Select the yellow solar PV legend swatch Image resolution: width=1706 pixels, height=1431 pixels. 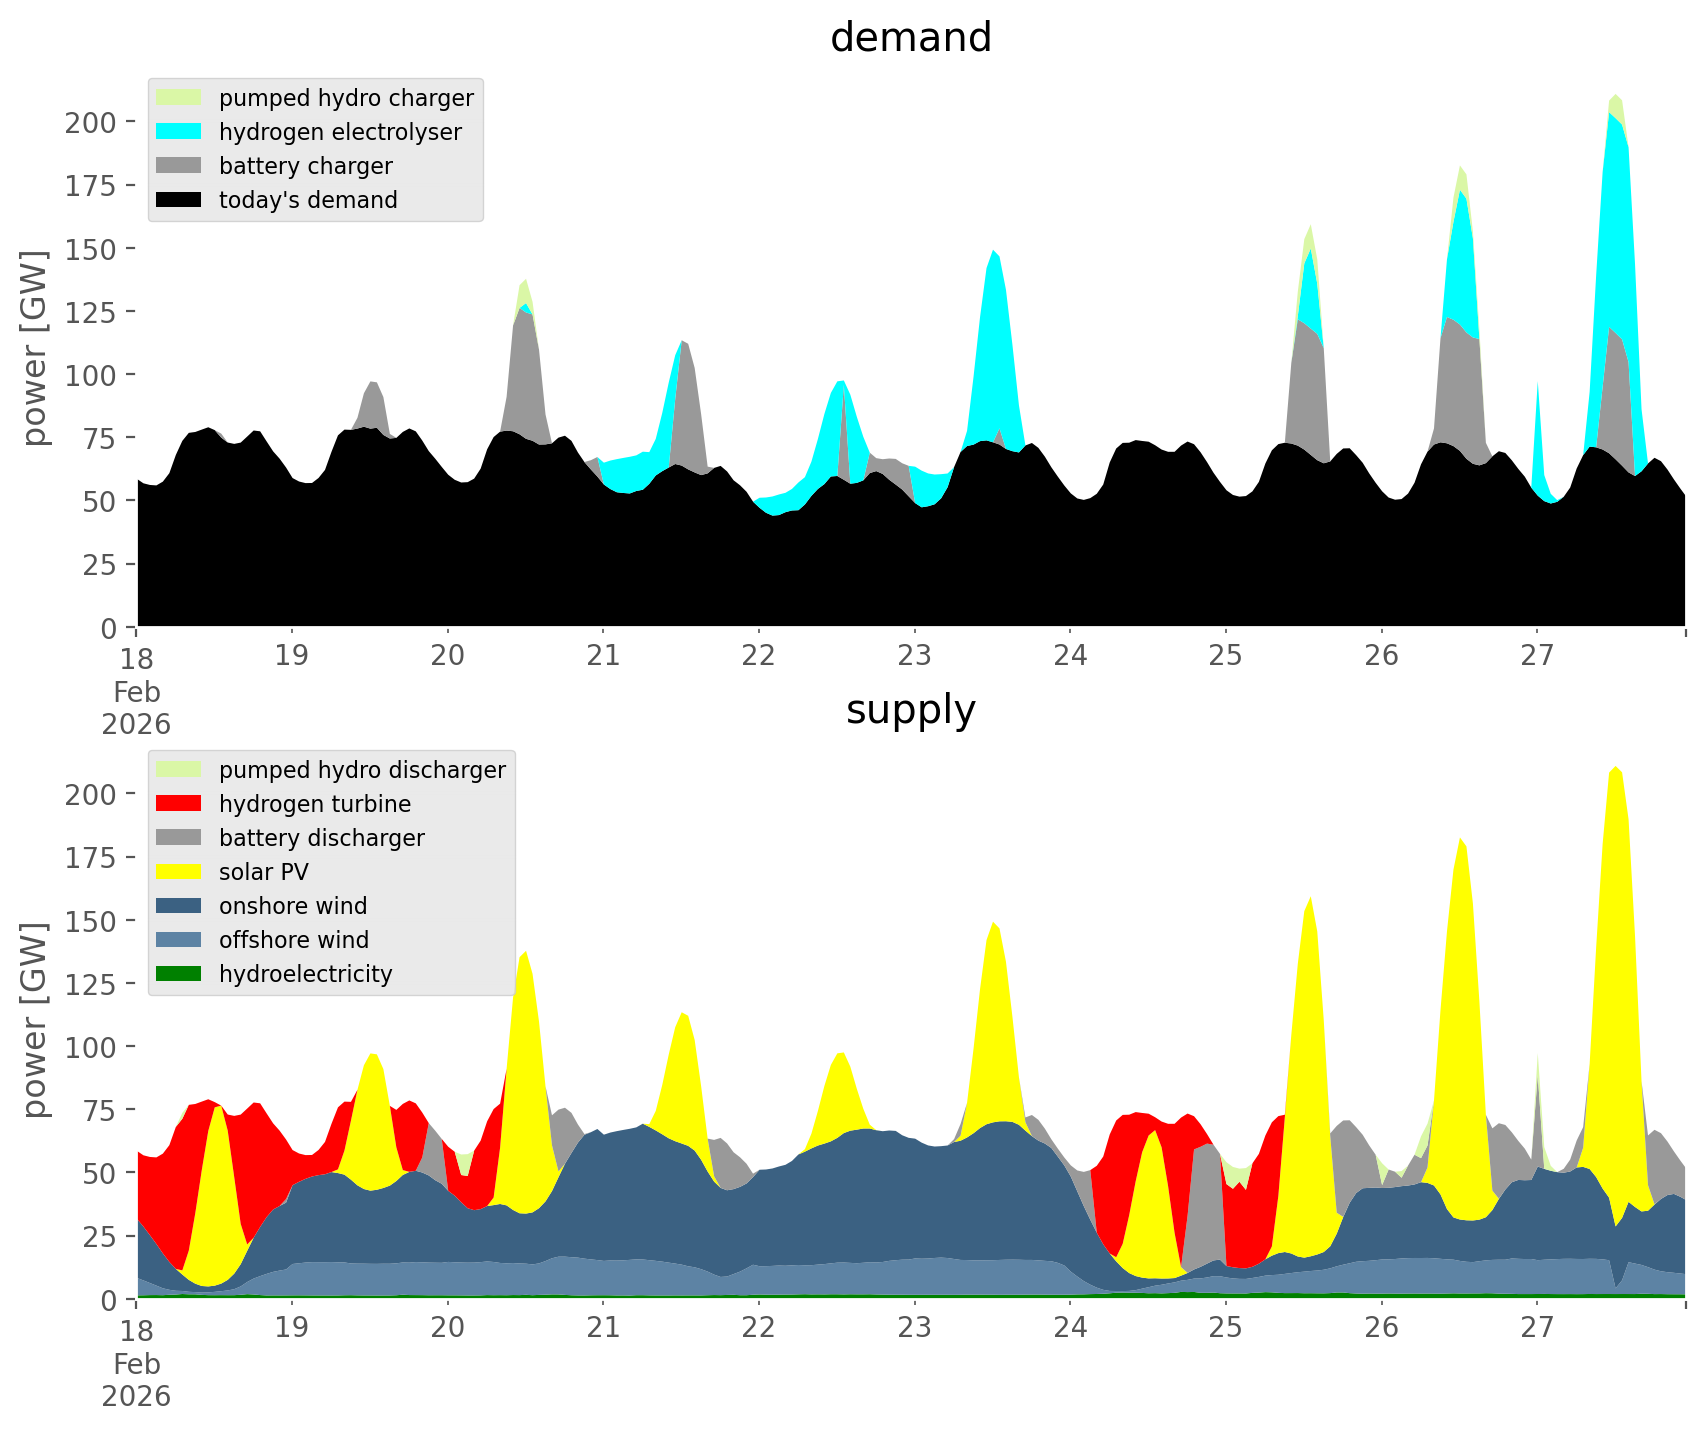click(x=179, y=872)
